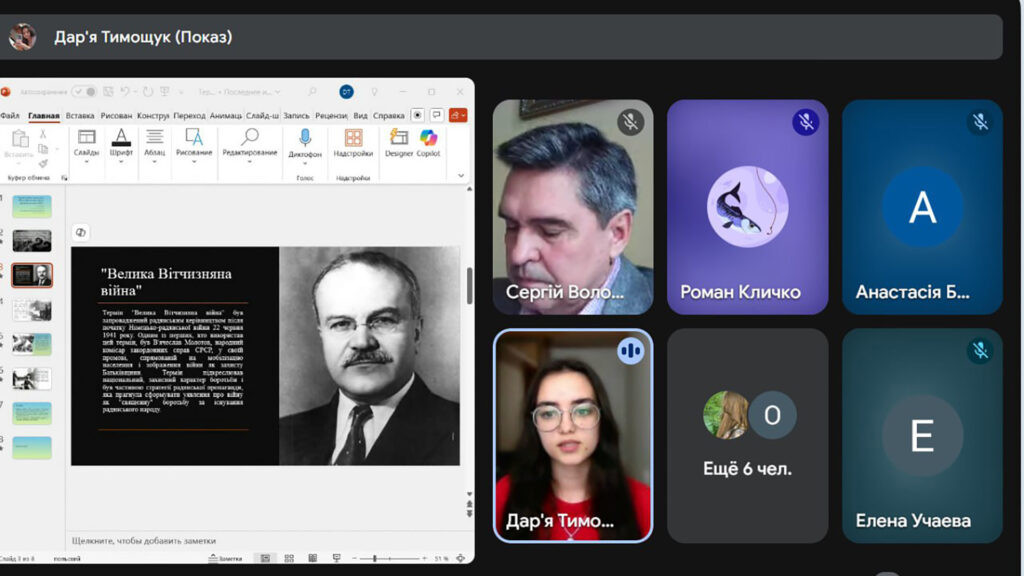Open the Файл menu
Viewport: 1024px width, 576px height.
tap(10, 116)
